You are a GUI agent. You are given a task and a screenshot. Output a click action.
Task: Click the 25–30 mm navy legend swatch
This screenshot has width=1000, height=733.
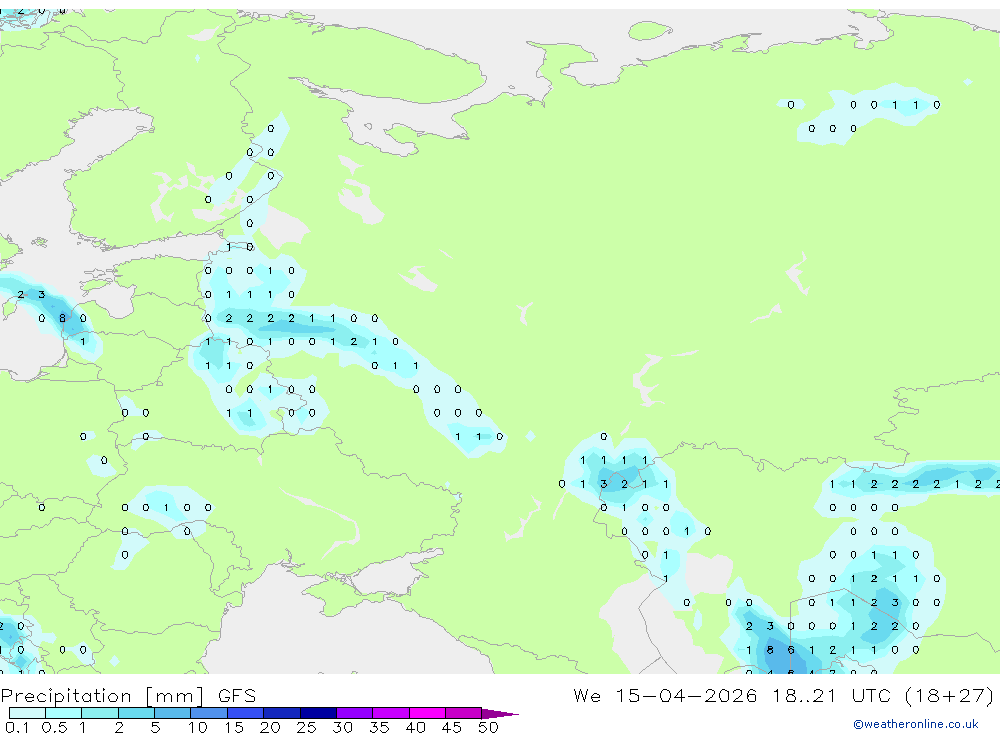pyautogui.click(x=318, y=713)
